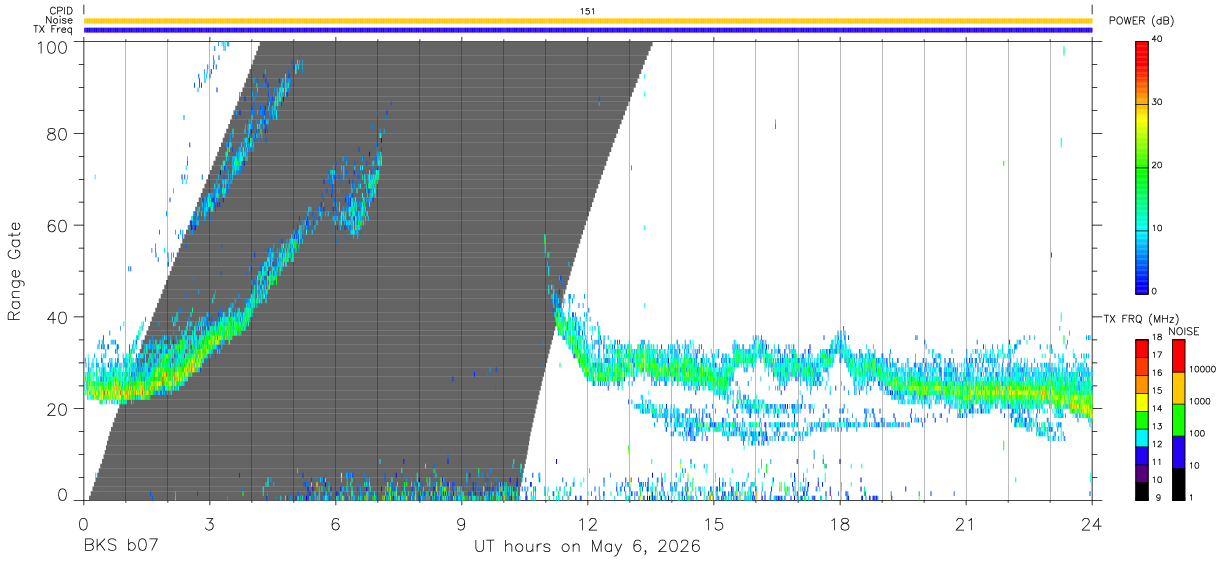
Task: Click the "POWER (dB)" color bar title
Action: [1141, 21]
